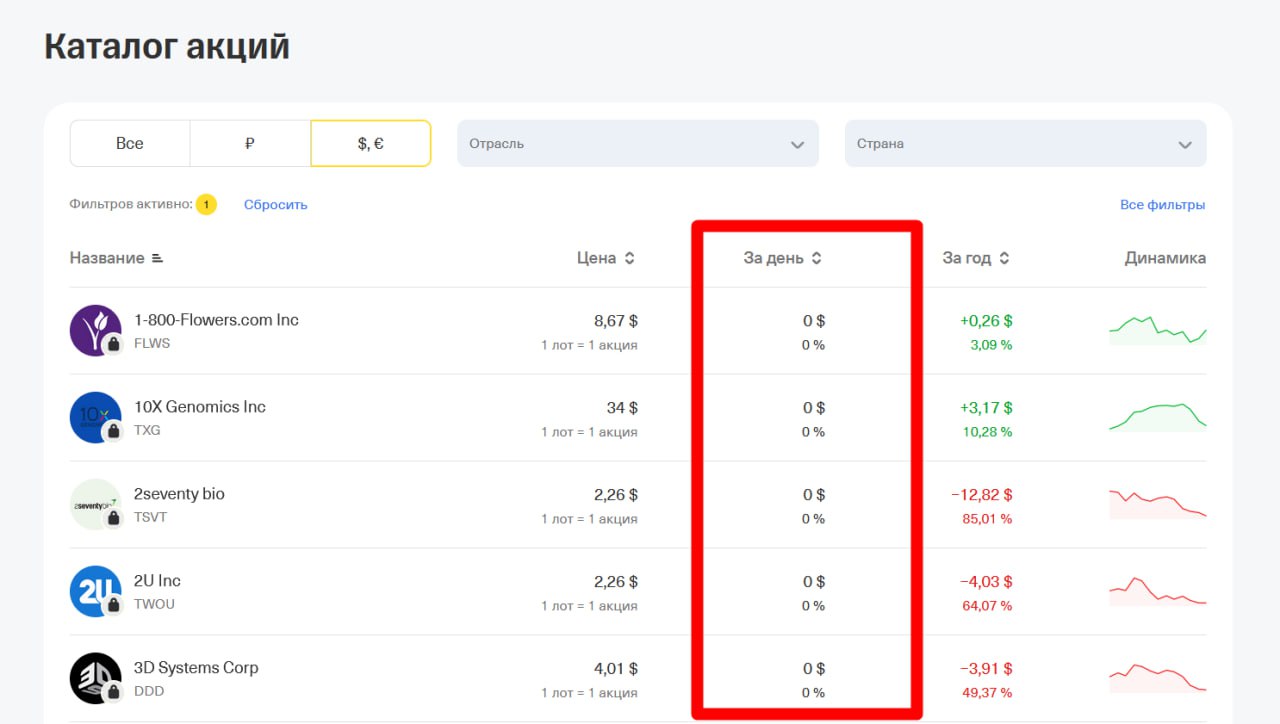Click the DDD ticker text
The height and width of the screenshot is (724, 1280).
pos(149,692)
